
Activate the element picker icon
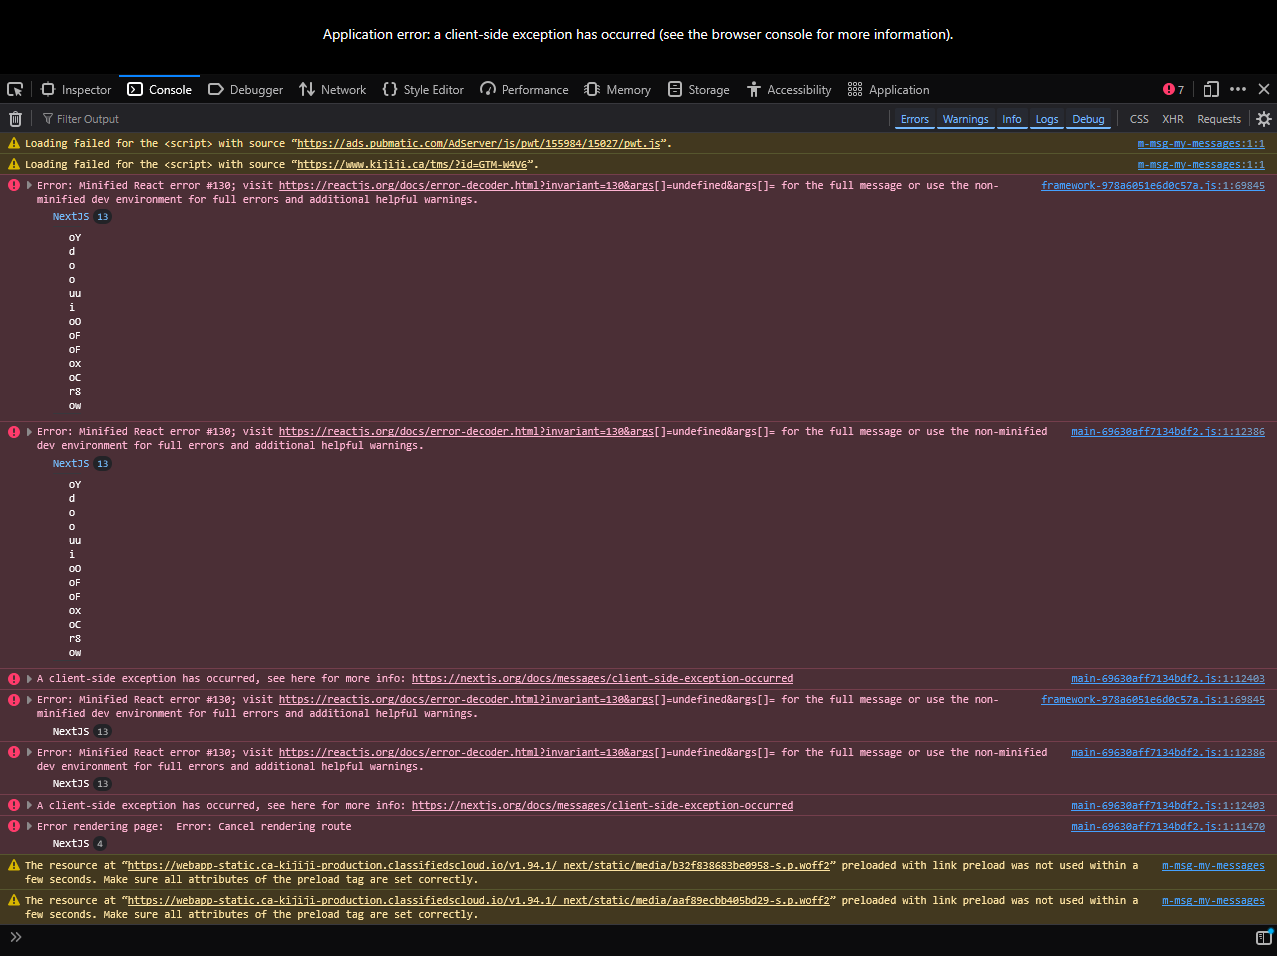coord(15,89)
